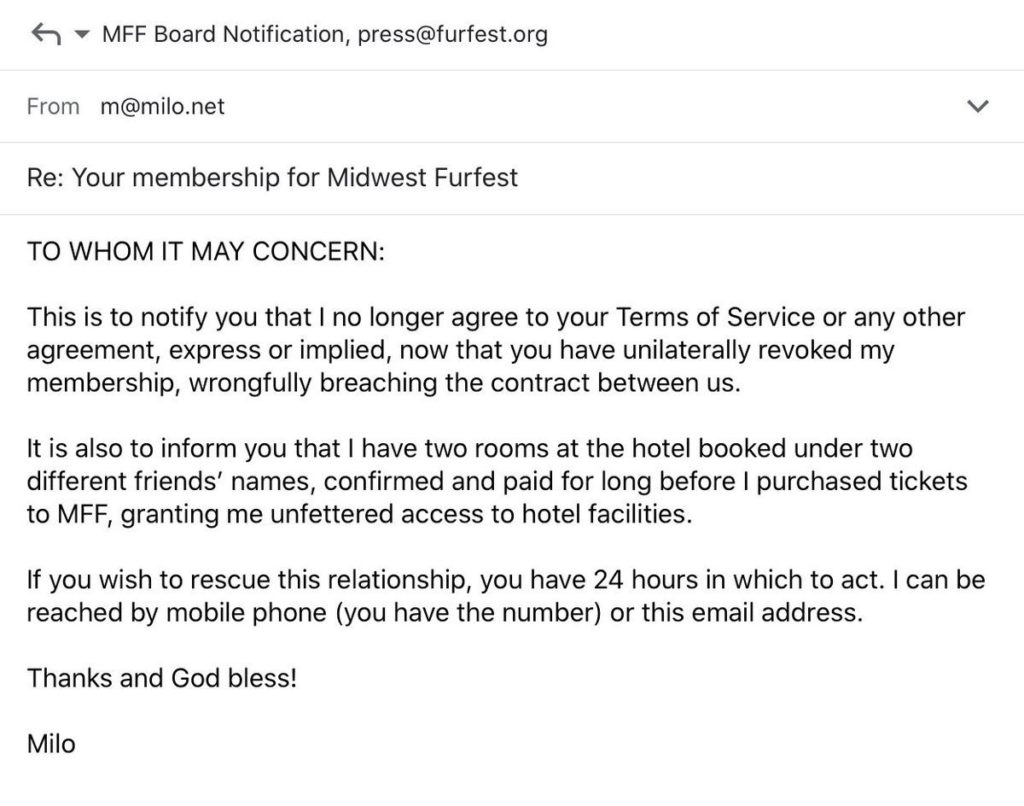The height and width of the screenshot is (806, 1024).
Task: Click the phrase unilaterally revoked my
Action: [x=758, y=349]
